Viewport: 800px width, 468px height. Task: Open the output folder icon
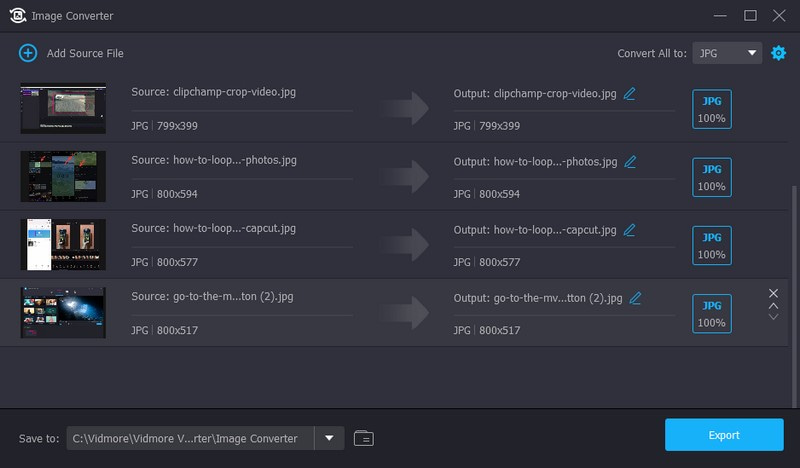(363, 438)
